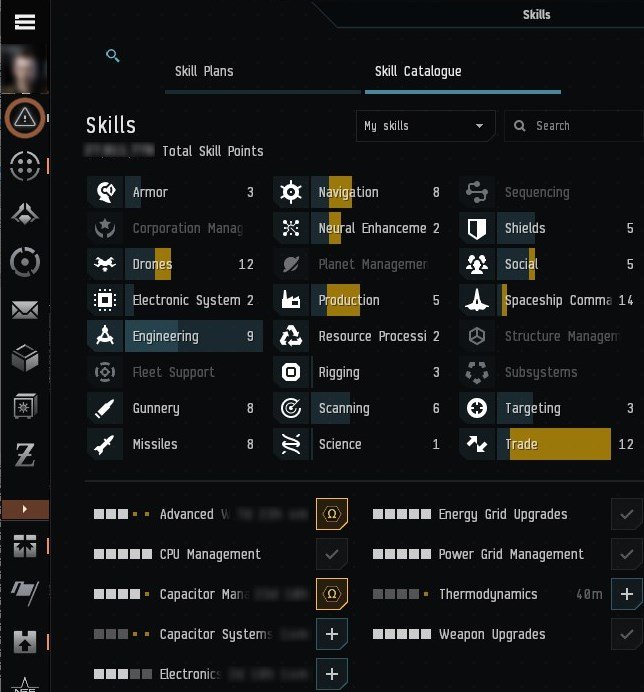Click the orange warning triangle alert icon
Viewport: 644px width, 692px height.
(25, 118)
